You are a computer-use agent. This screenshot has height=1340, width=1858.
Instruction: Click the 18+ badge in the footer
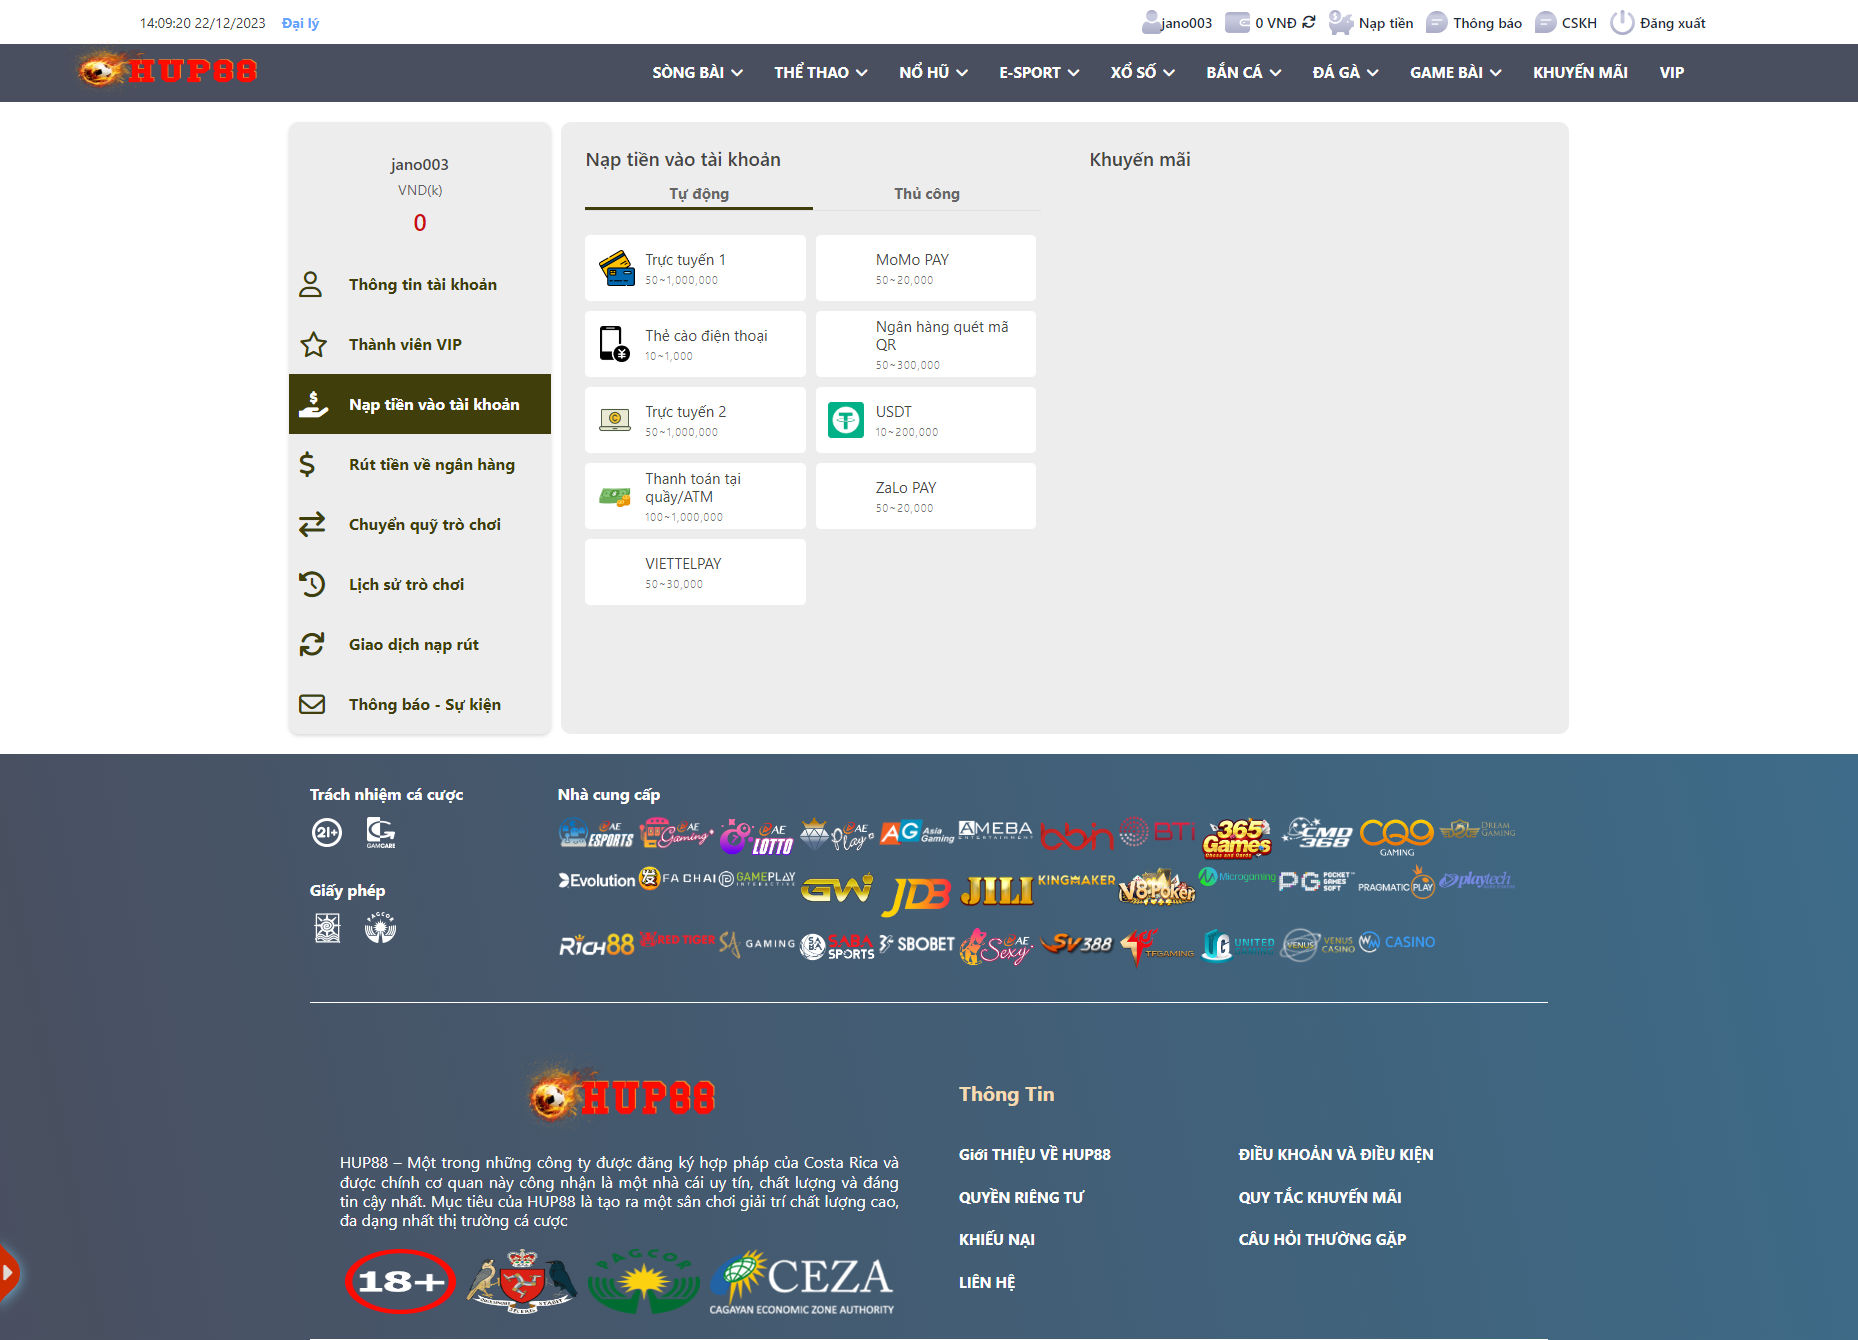400,1281
